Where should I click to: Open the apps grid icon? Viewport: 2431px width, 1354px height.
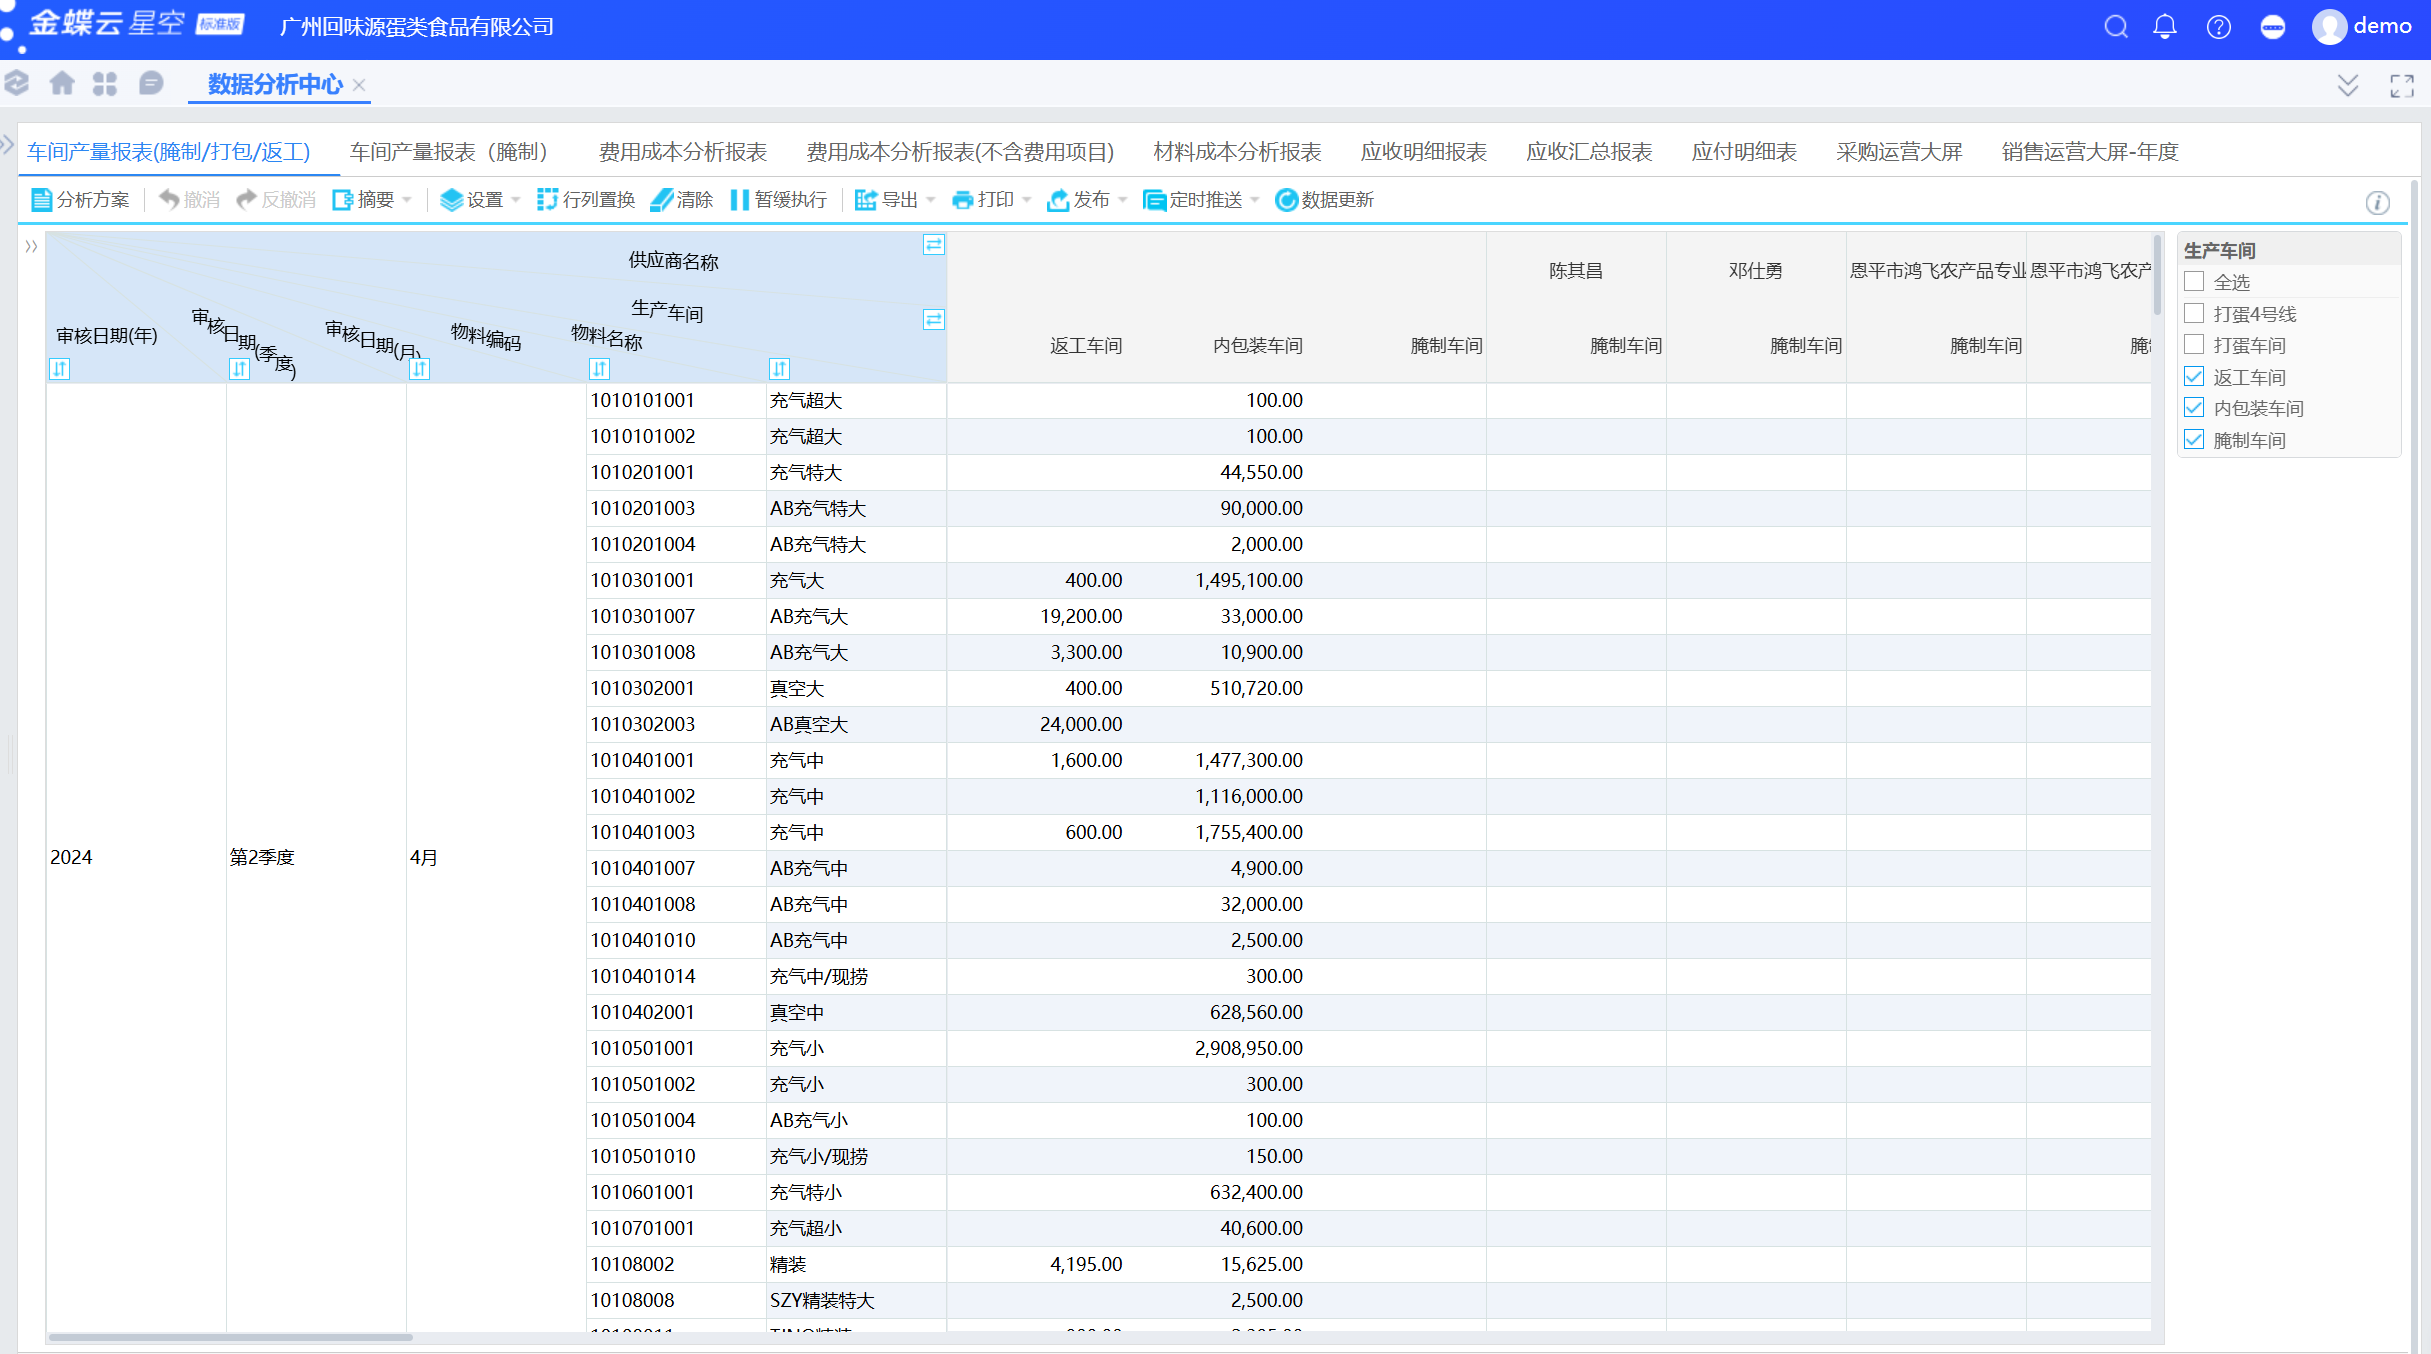(x=105, y=83)
